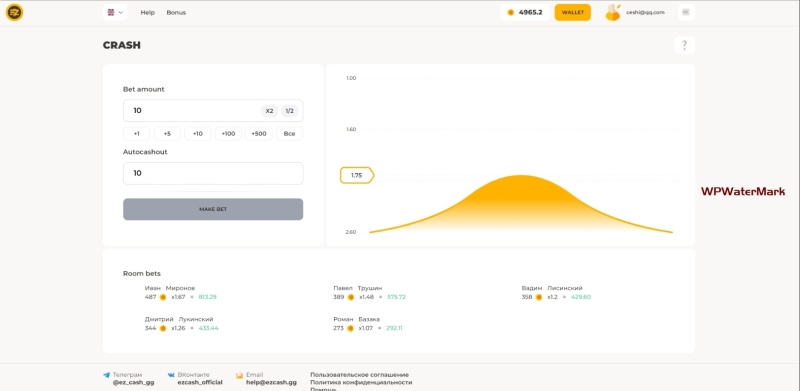Open the ceshi@qq.com account link

[645, 12]
